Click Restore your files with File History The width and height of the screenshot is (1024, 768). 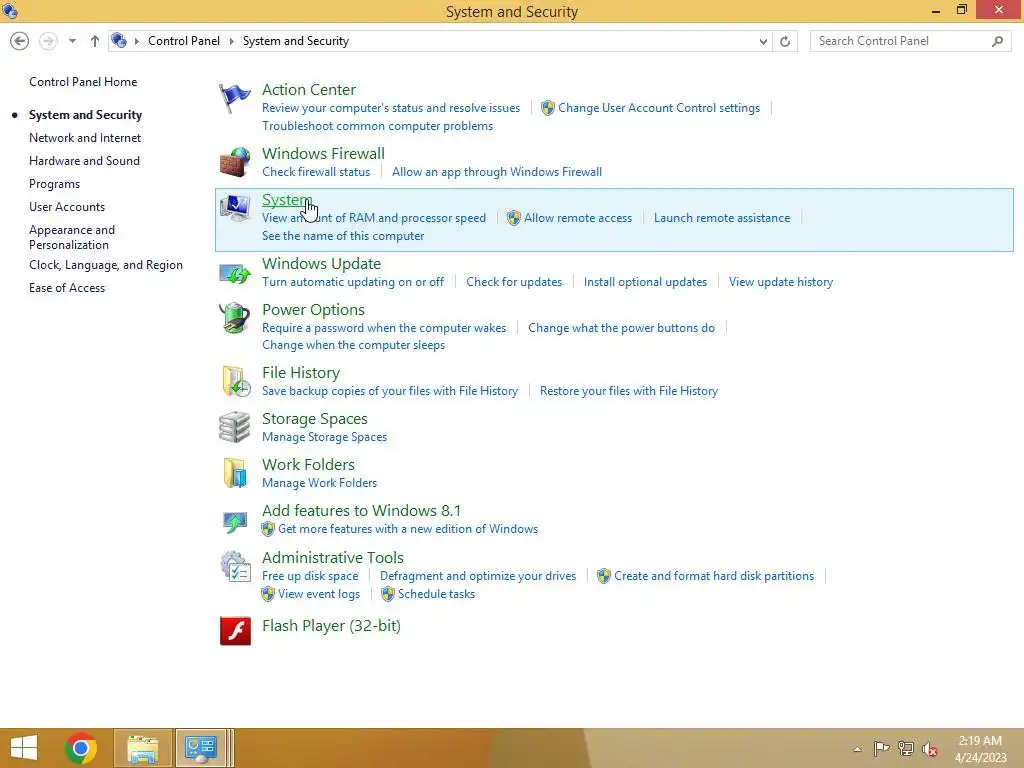point(628,391)
